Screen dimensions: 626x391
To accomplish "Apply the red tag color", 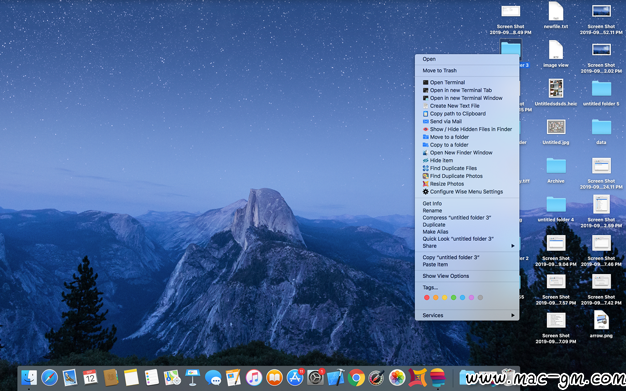I will tap(426, 298).
